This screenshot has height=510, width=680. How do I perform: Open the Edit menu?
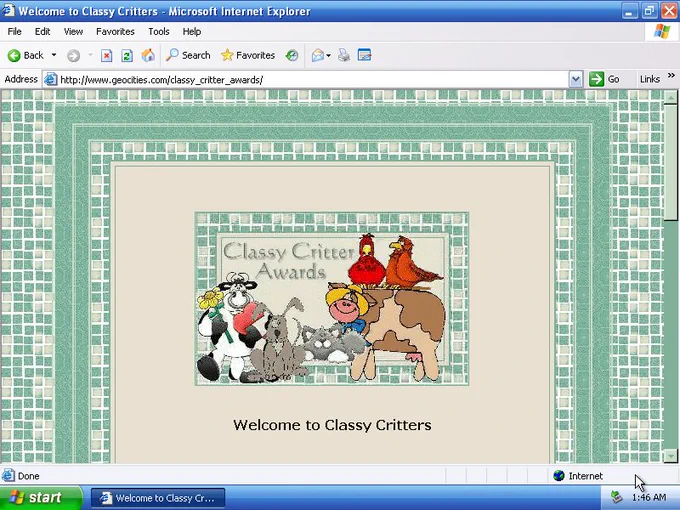(42, 32)
